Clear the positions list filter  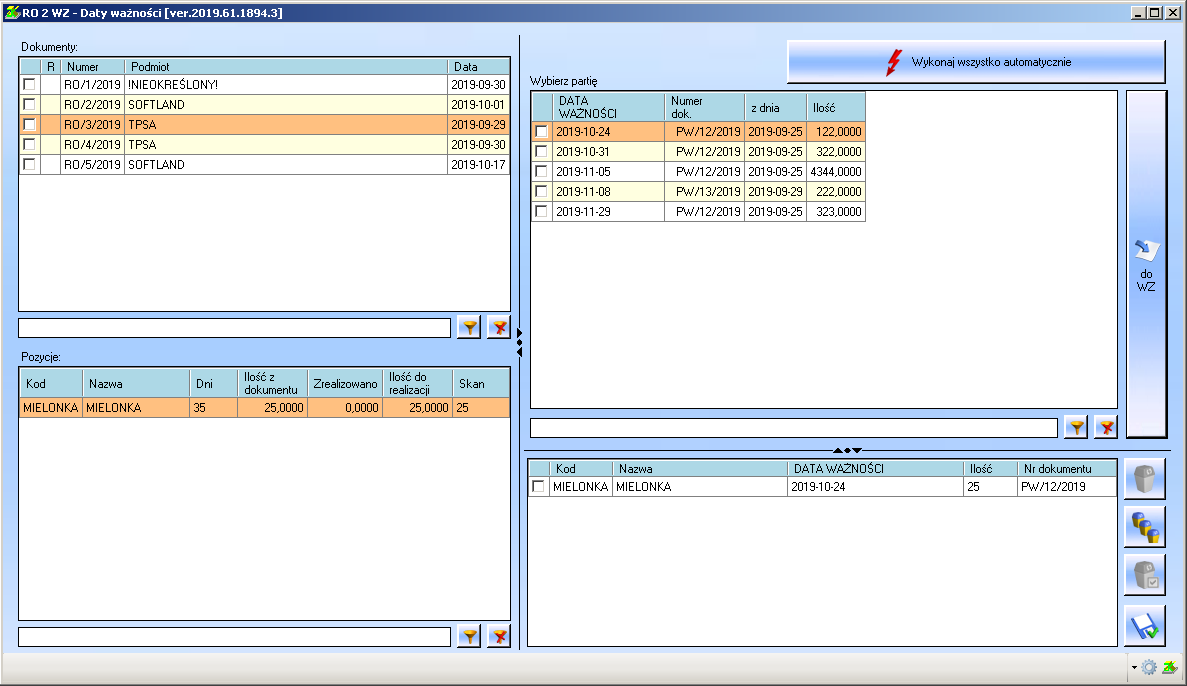pyautogui.click(x=499, y=636)
